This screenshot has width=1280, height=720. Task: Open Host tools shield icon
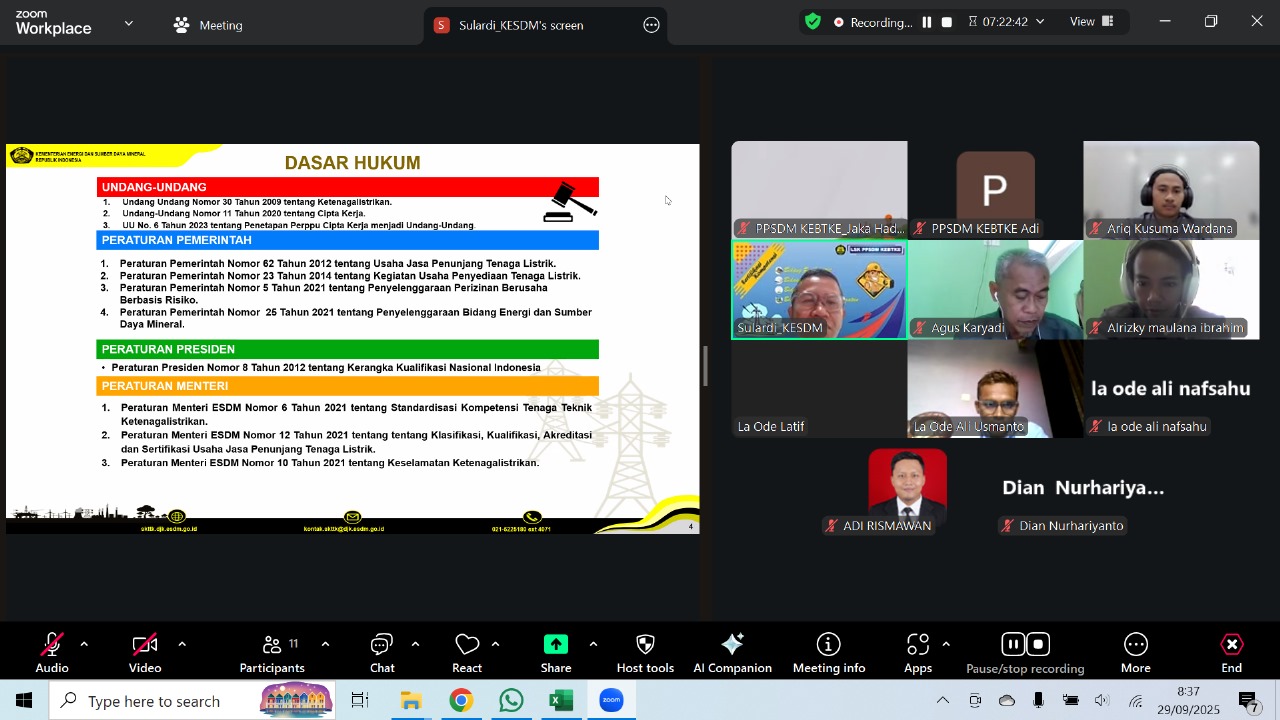click(645, 653)
